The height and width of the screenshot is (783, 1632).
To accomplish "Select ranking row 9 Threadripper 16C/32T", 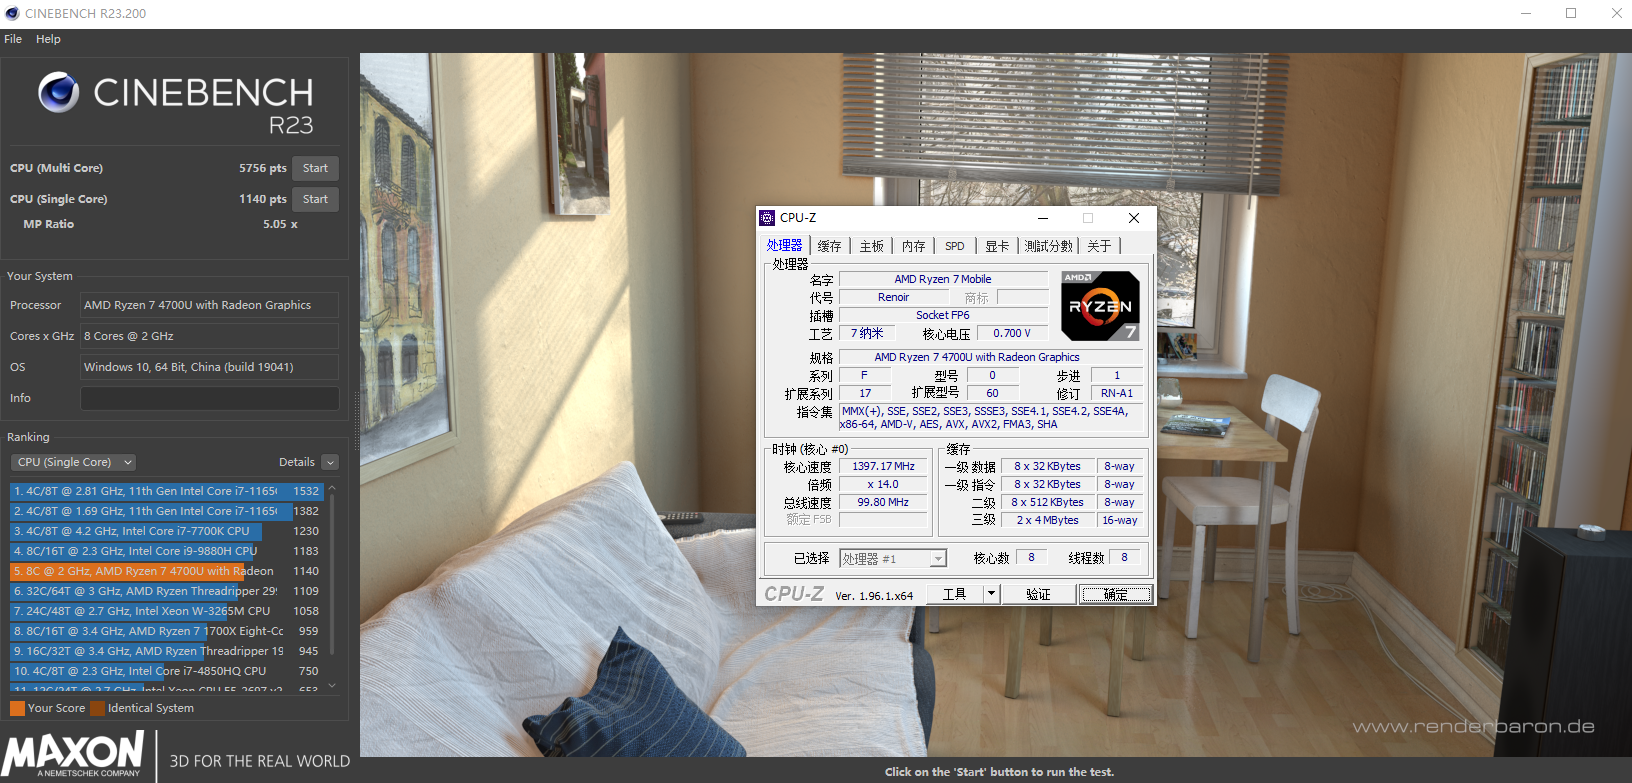I will [x=165, y=651].
